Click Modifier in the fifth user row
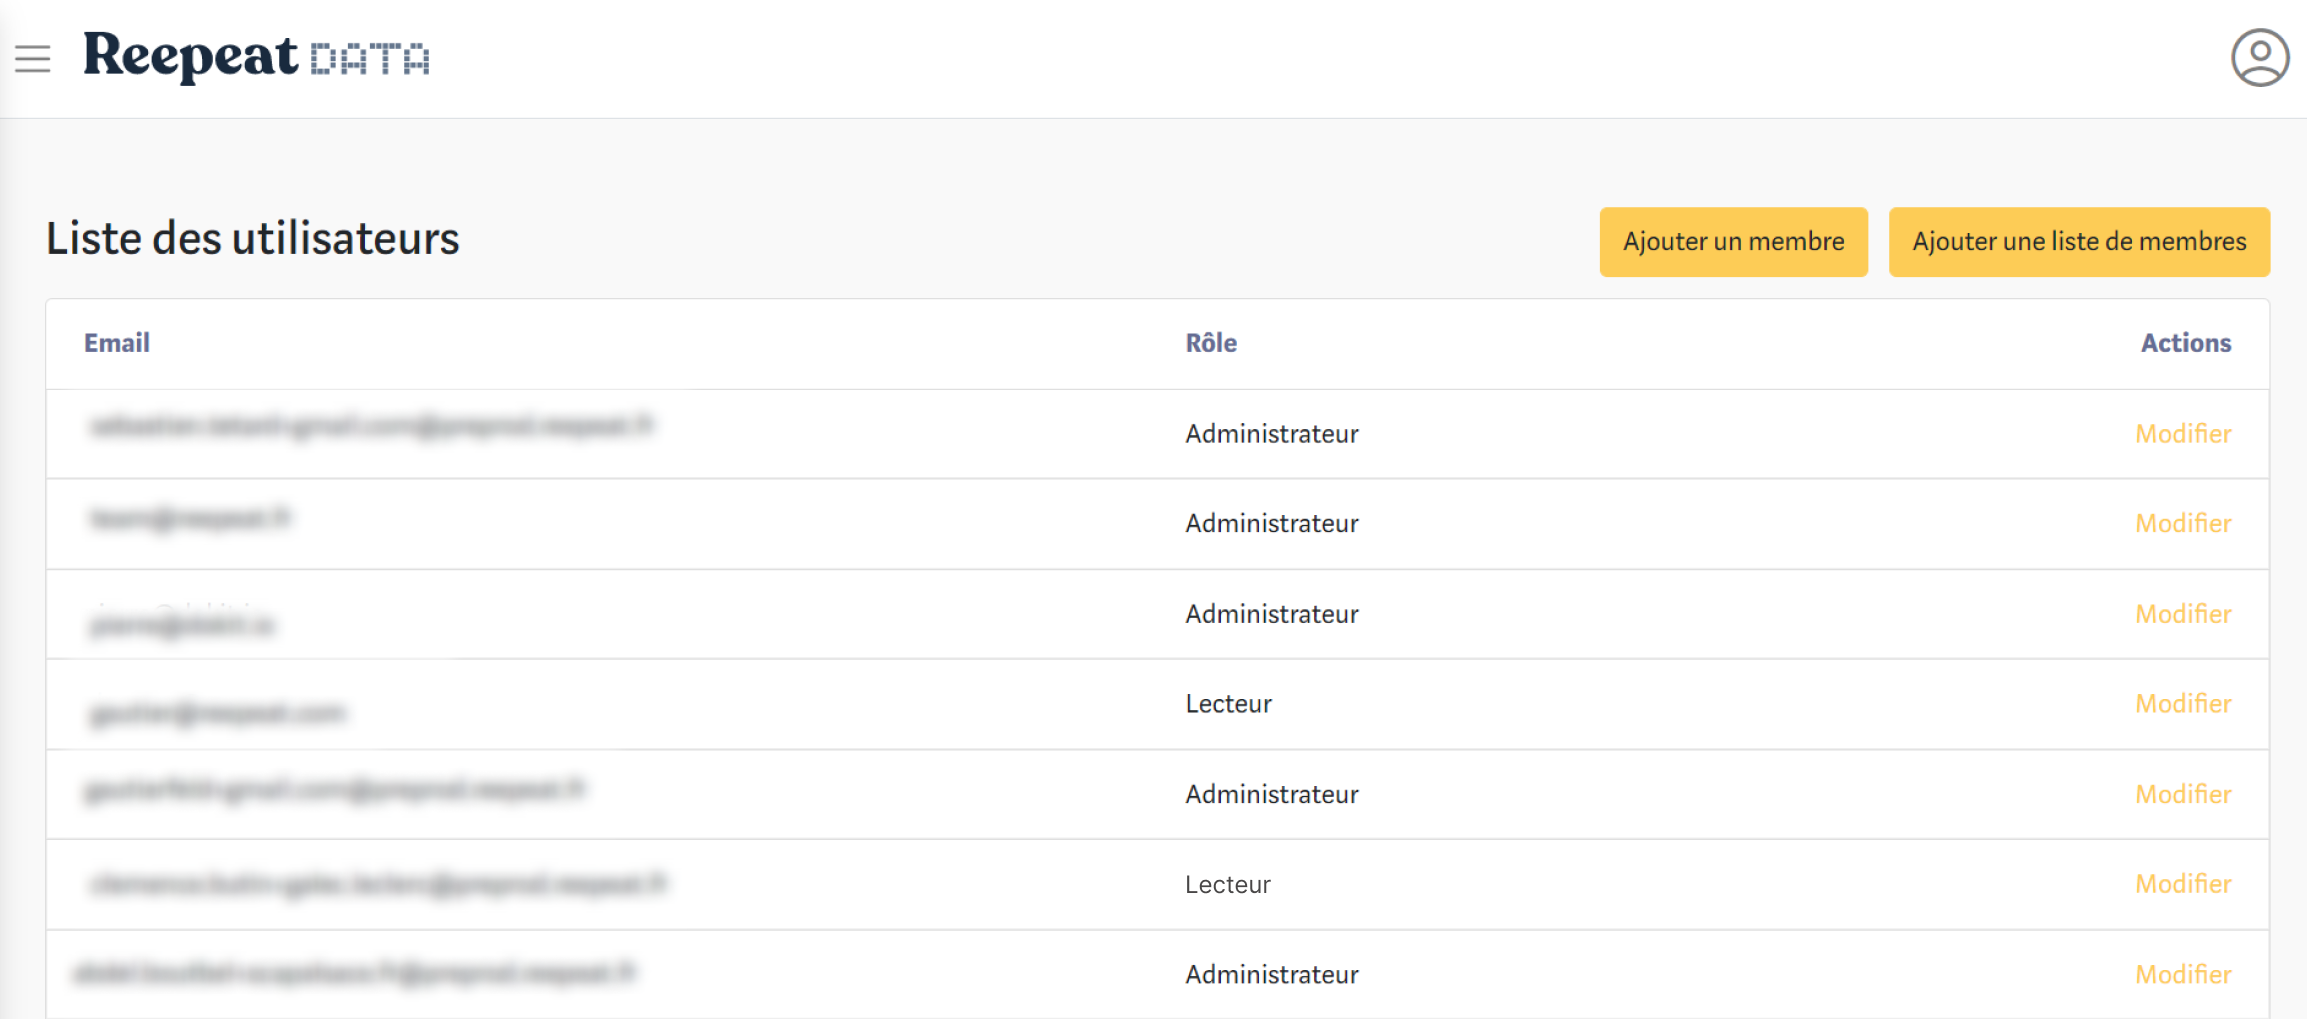The image size is (2307, 1024). click(2182, 794)
